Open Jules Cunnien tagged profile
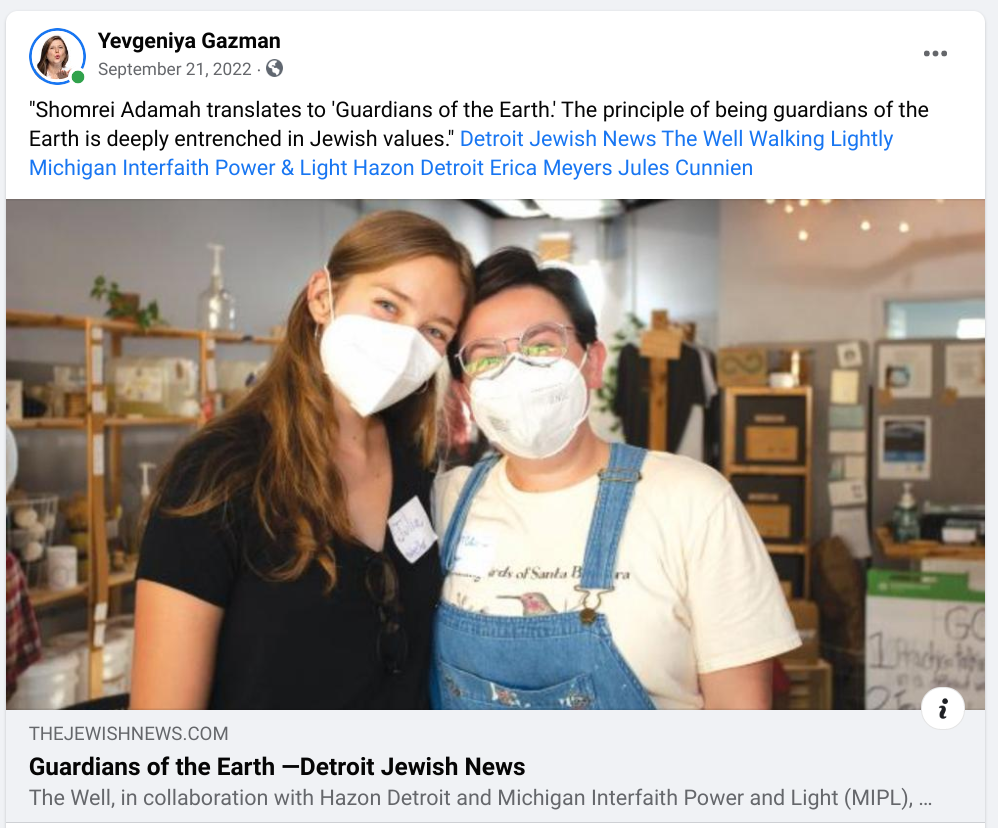The image size is (998, 828). coord(685,168)
